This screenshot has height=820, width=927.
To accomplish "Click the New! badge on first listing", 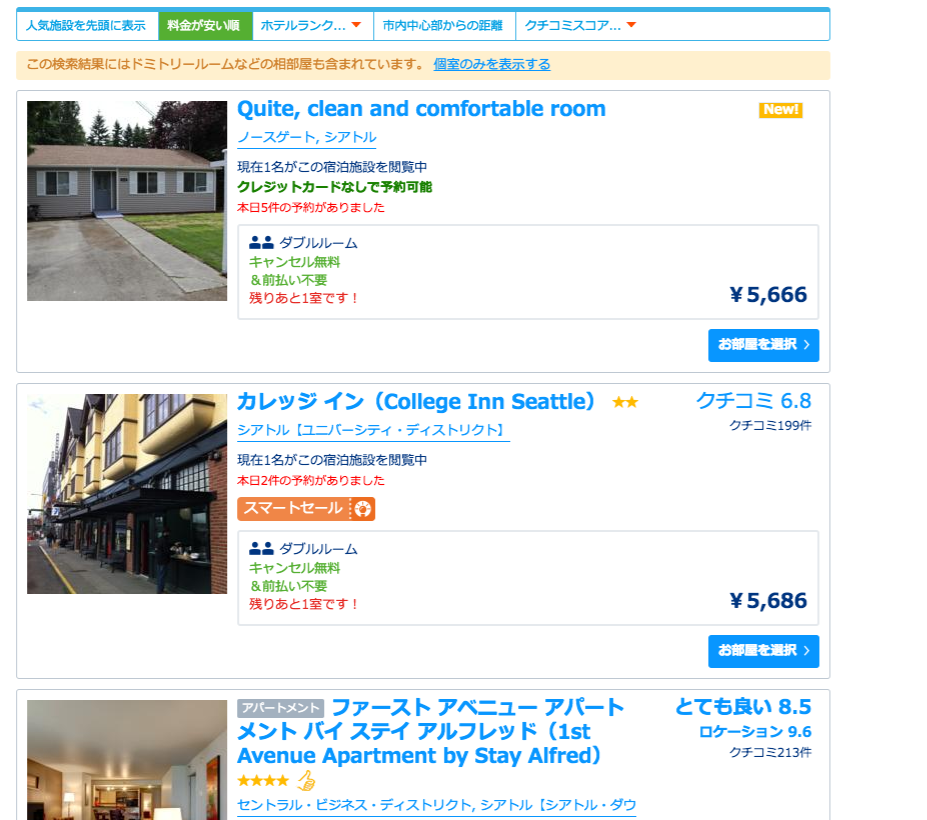I will 780,110.
